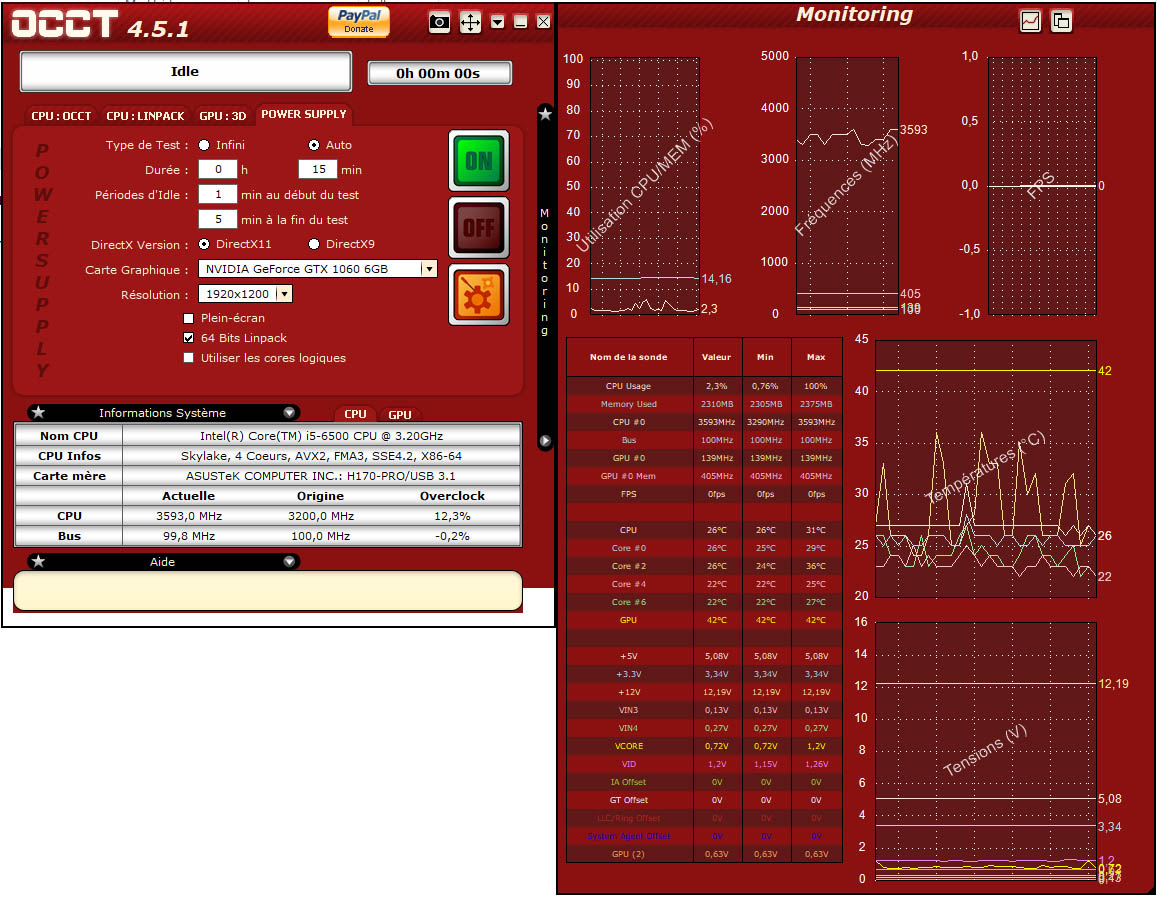Click the Durée hours field
Viewport: 1157px width, 897px height.
coord(218,170)
